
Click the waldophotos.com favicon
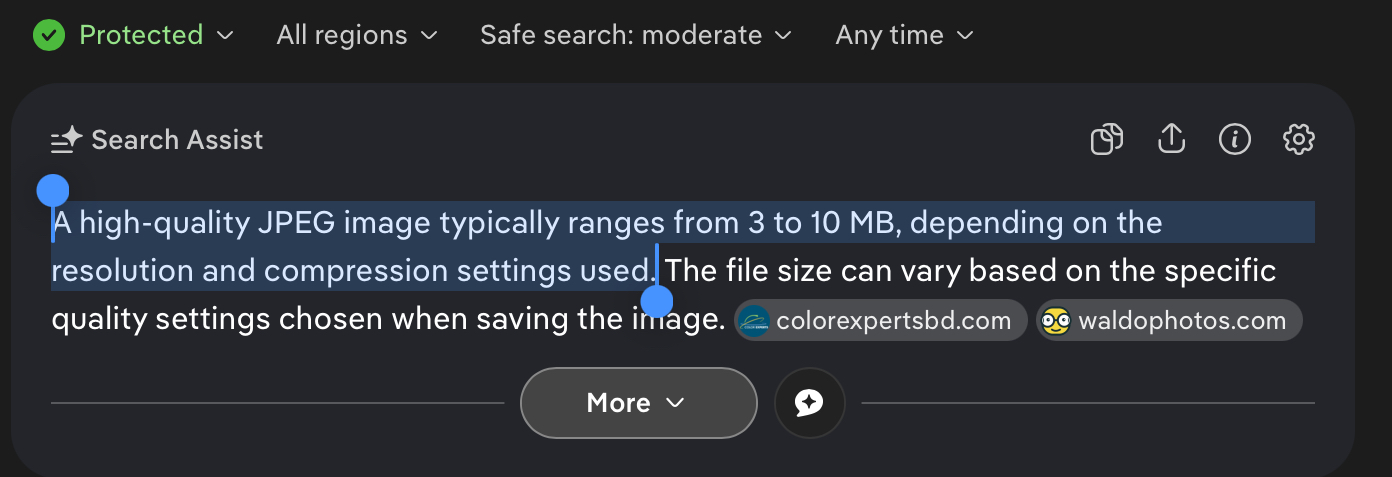tap(1055, 321)
